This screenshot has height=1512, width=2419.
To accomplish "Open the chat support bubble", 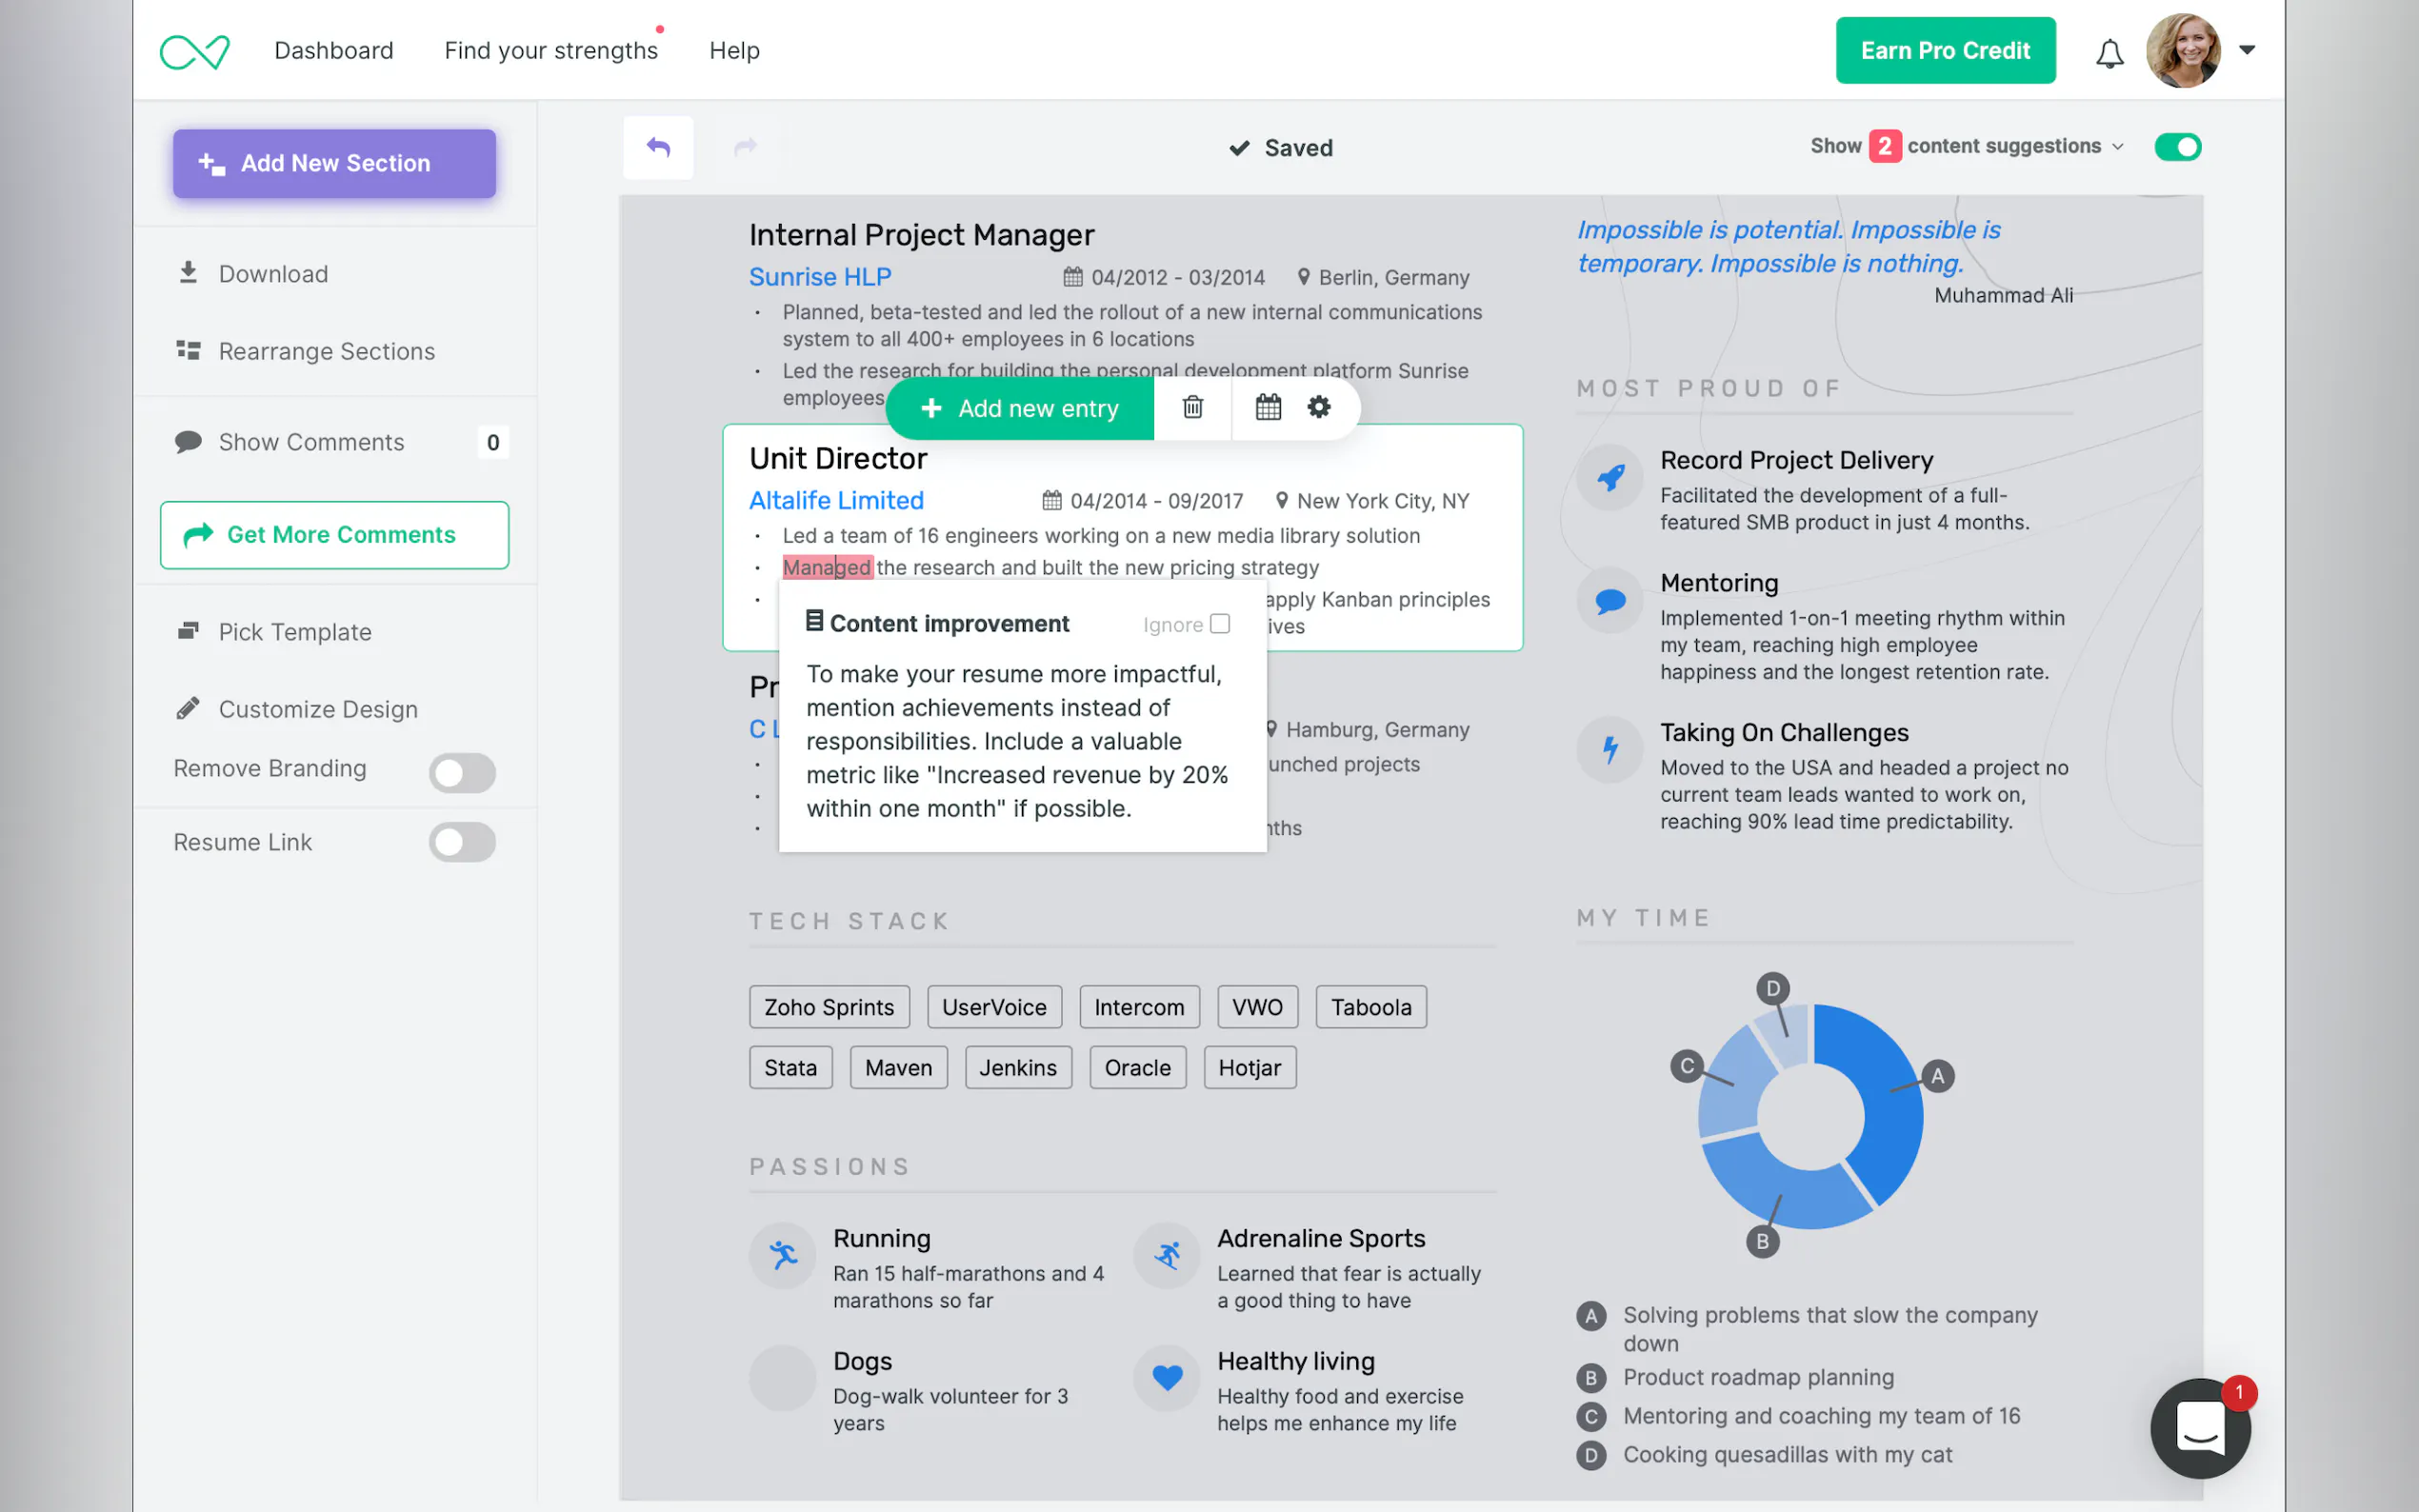I will [2199, 1428].
